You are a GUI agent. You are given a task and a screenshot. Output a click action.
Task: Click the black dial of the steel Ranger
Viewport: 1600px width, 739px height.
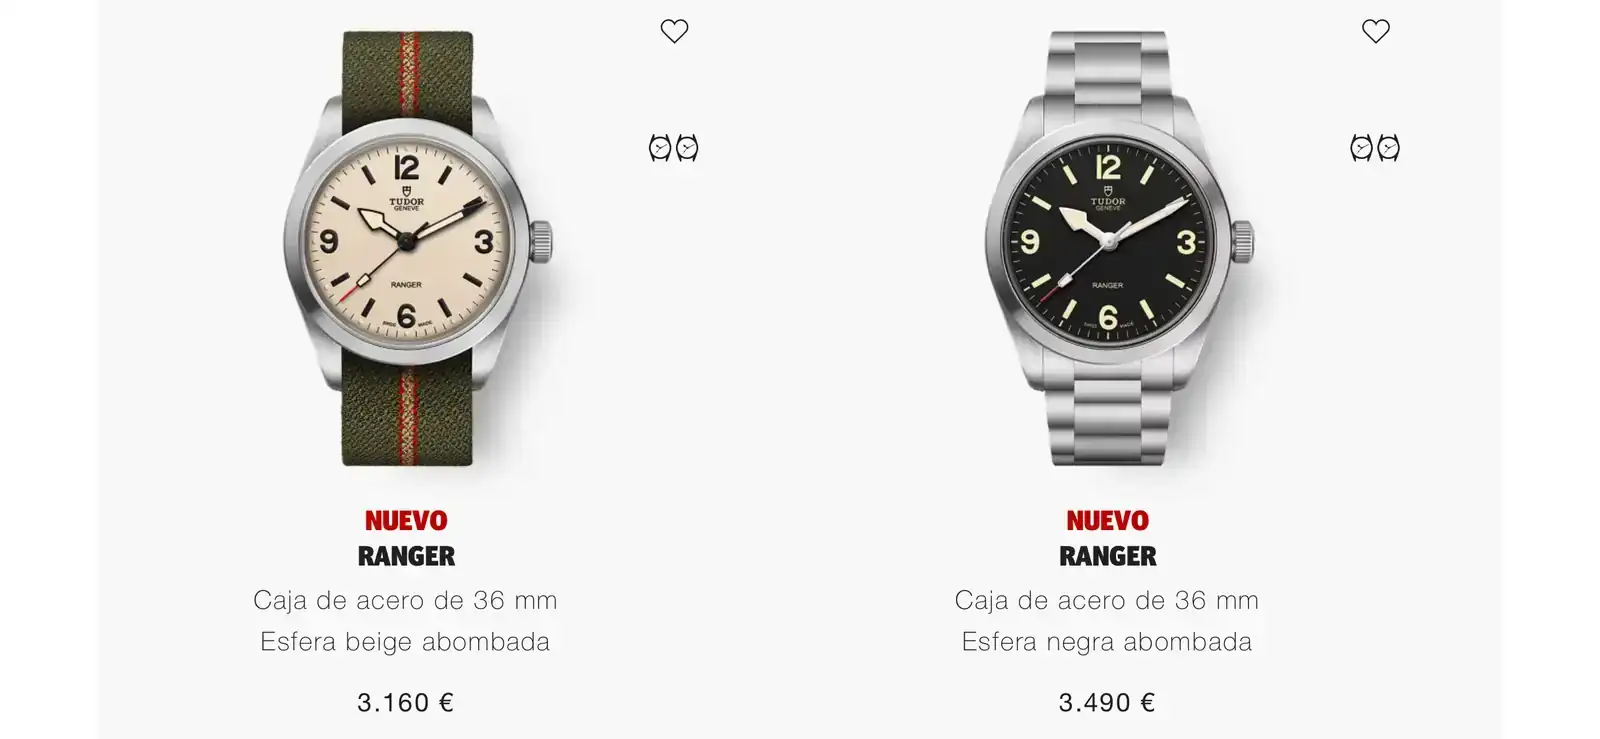(x=1108, y=241)
